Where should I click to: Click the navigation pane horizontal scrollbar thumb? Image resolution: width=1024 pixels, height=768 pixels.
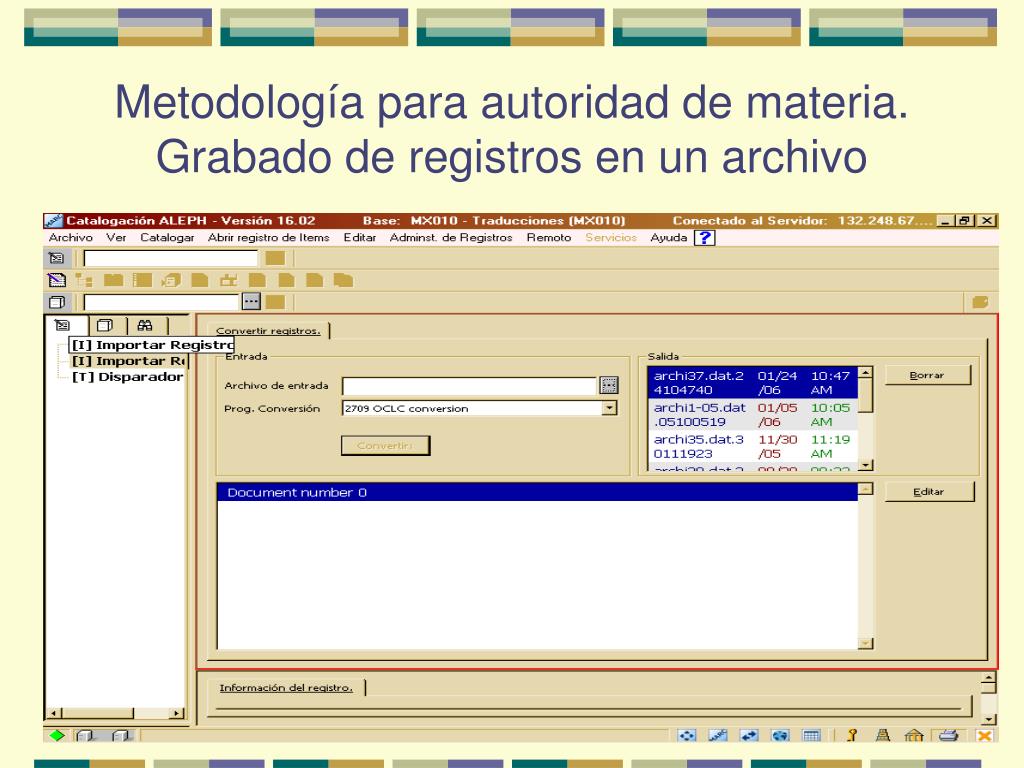pos(98,713)
